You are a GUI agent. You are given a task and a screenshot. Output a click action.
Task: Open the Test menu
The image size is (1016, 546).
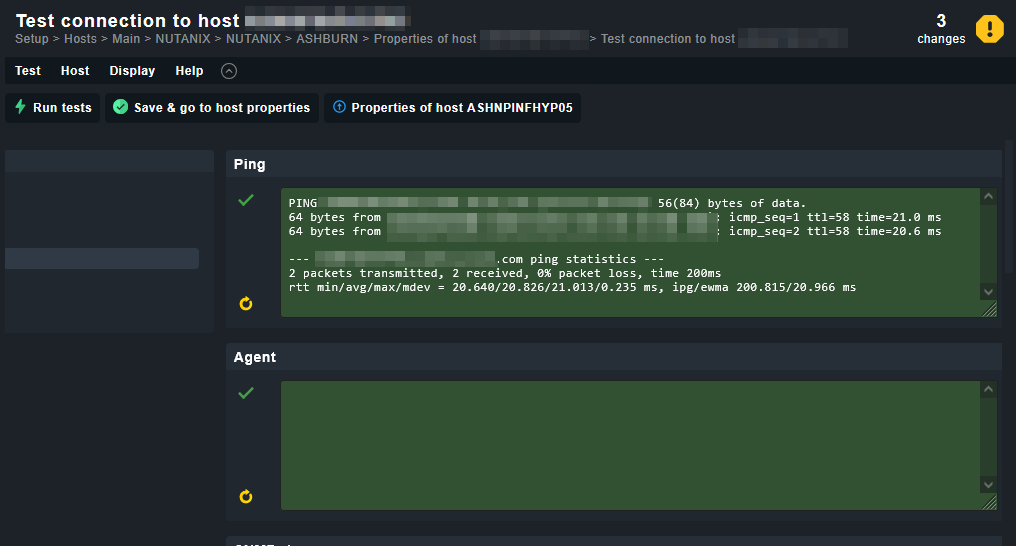(28, 71)
